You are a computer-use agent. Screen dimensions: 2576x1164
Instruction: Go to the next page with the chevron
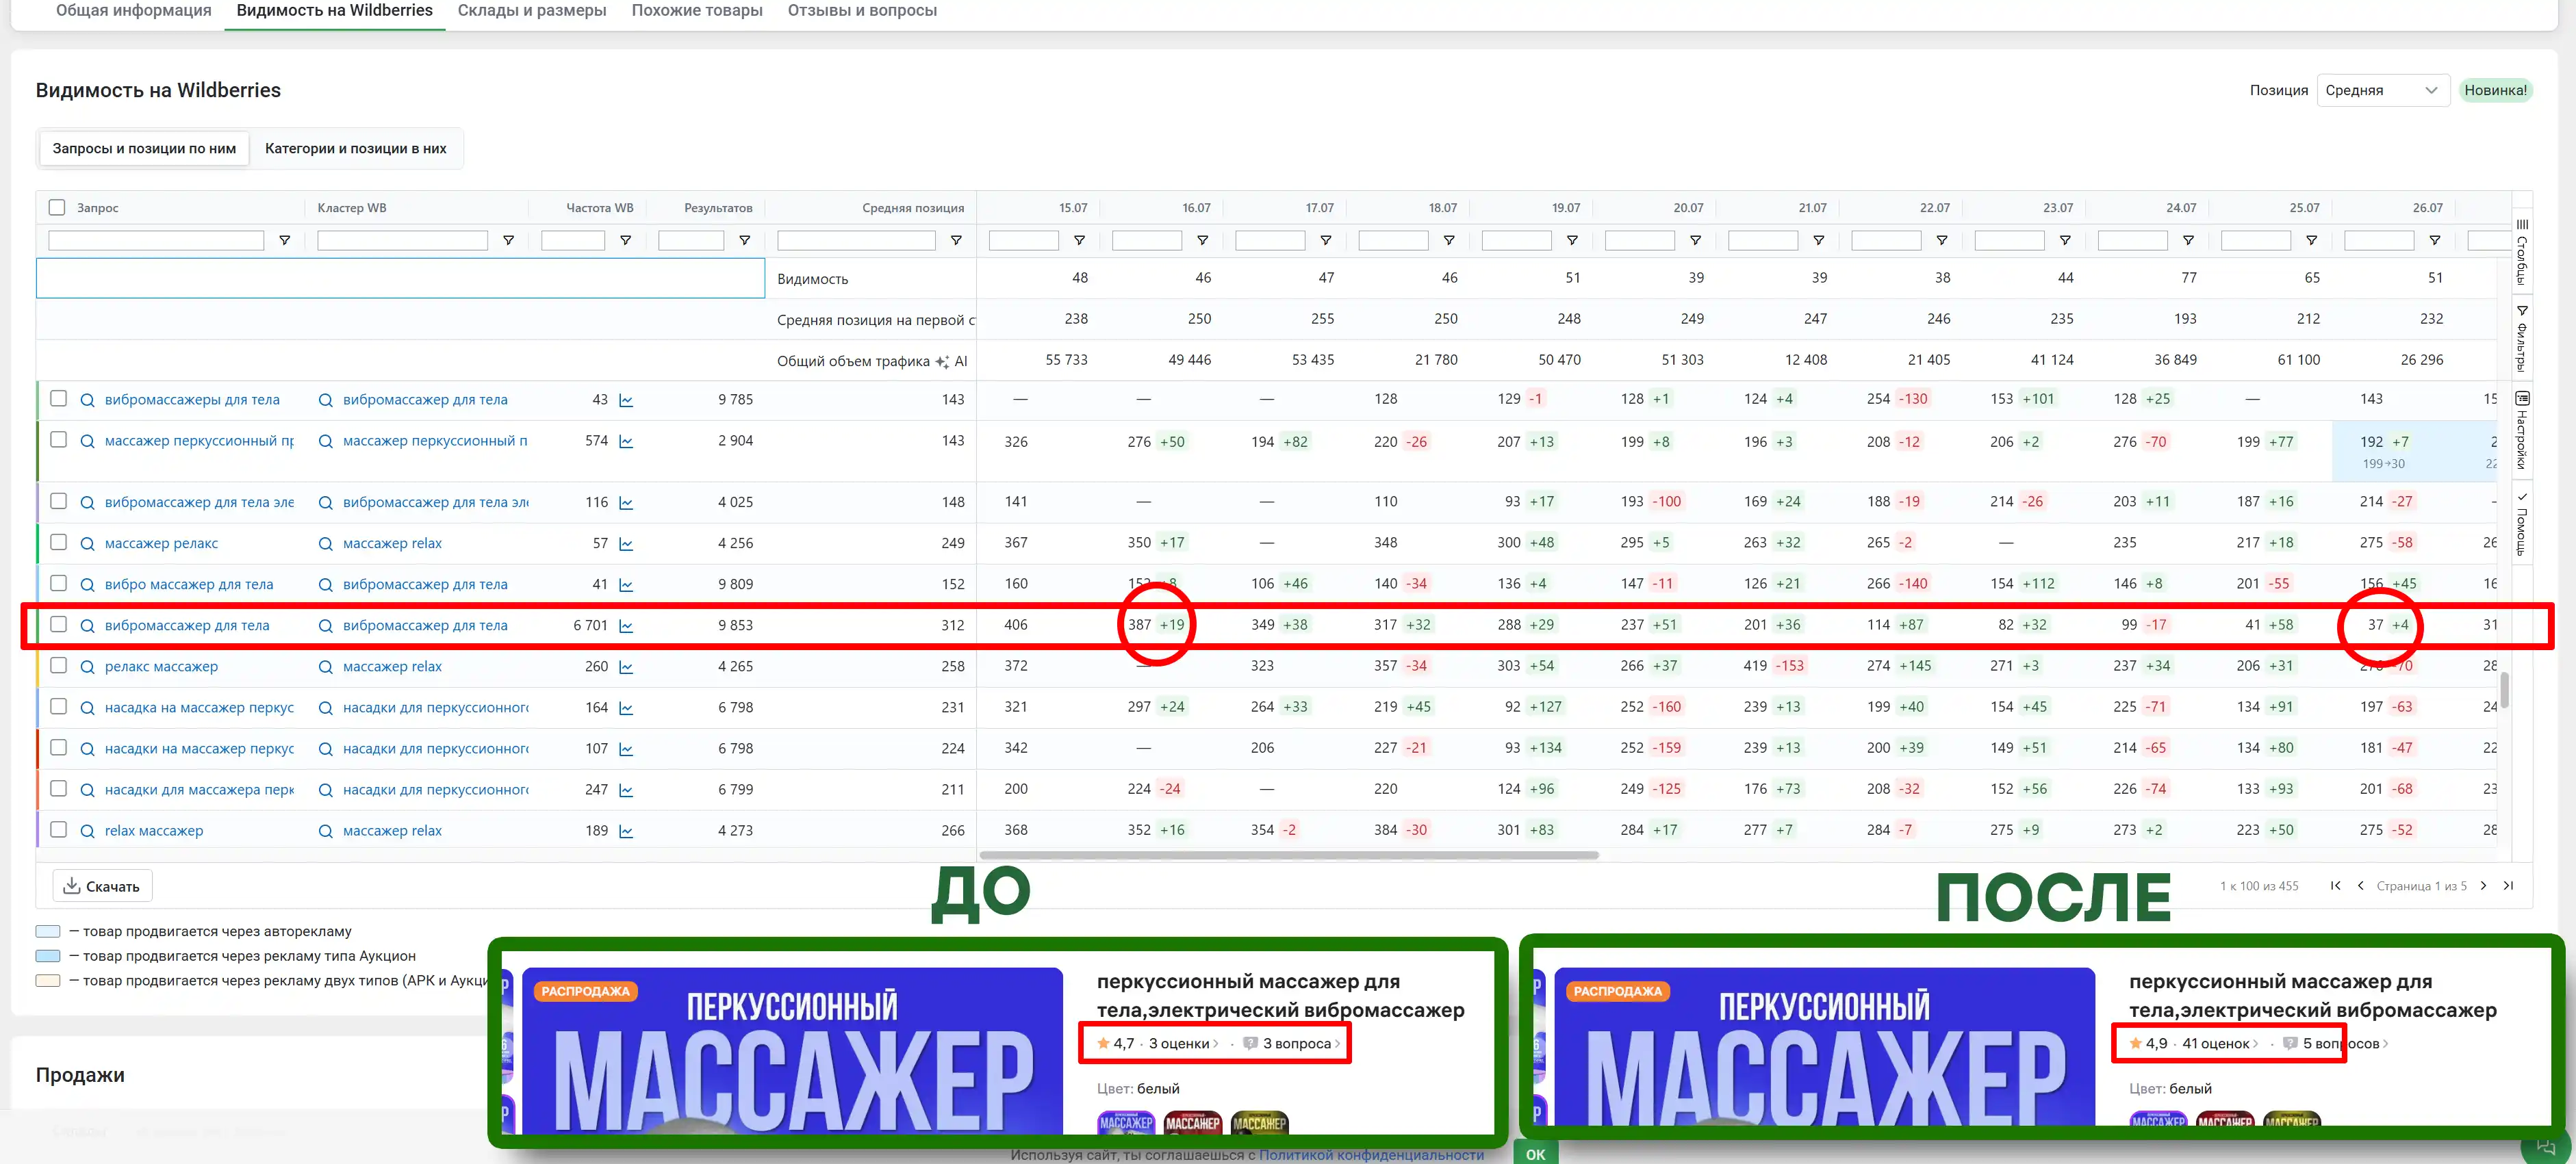click(x=2483, y=886)
